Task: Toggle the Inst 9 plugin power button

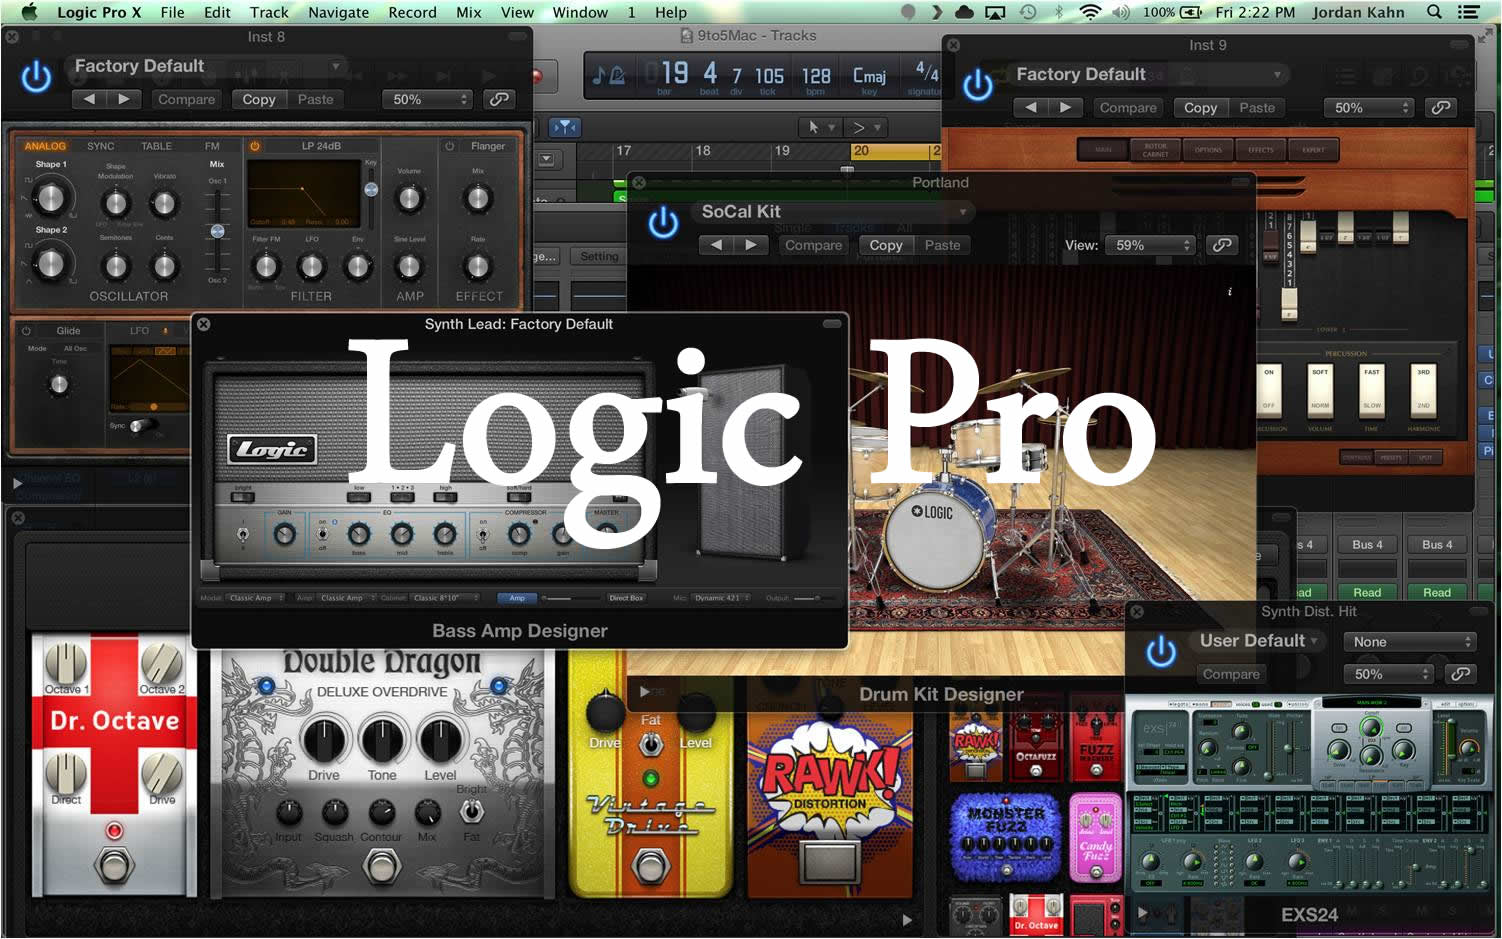Action: point(978,86)
